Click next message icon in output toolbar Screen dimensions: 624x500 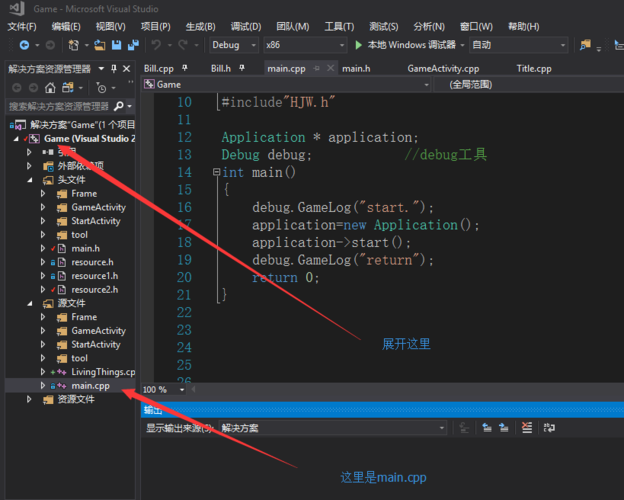tap(503, 428)
